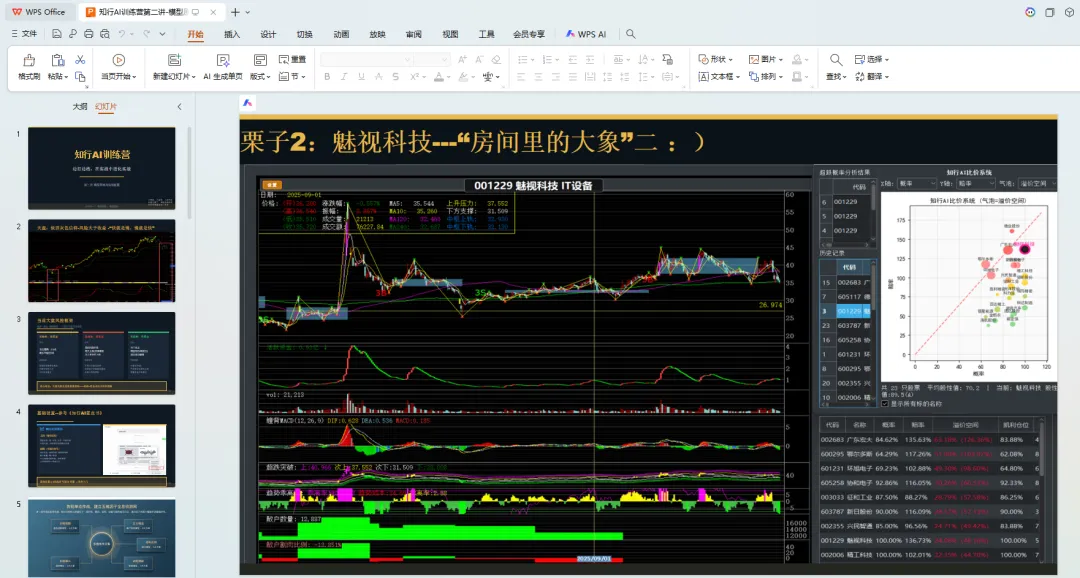The height and width of the screenshot is (578, 1080).
Task: Open the 版式 layout dropdown arrow
Action: pyautogui.click(x=269, y=77)
